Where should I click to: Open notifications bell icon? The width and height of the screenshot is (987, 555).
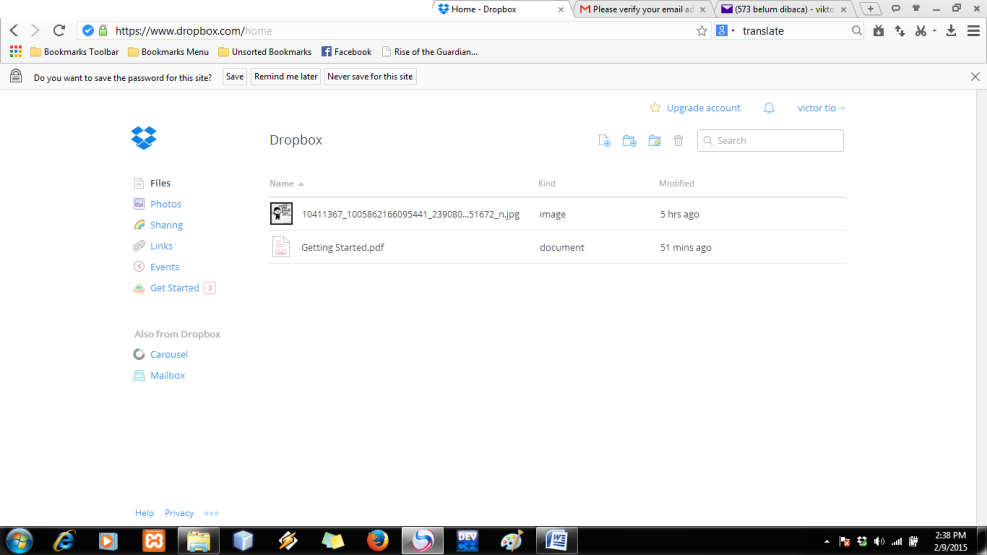point(769,108)
